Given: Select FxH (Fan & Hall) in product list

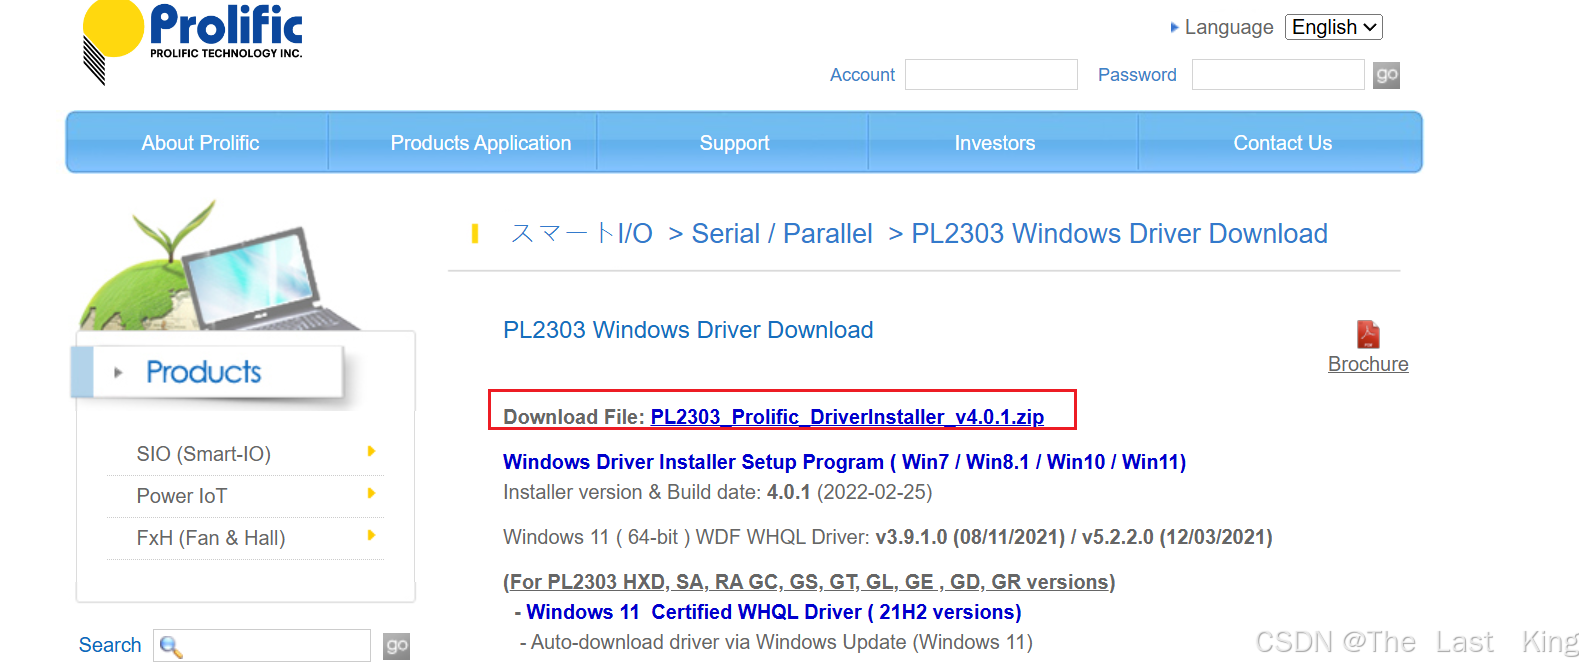Looking at the screenshot, I should pos(211,538).
